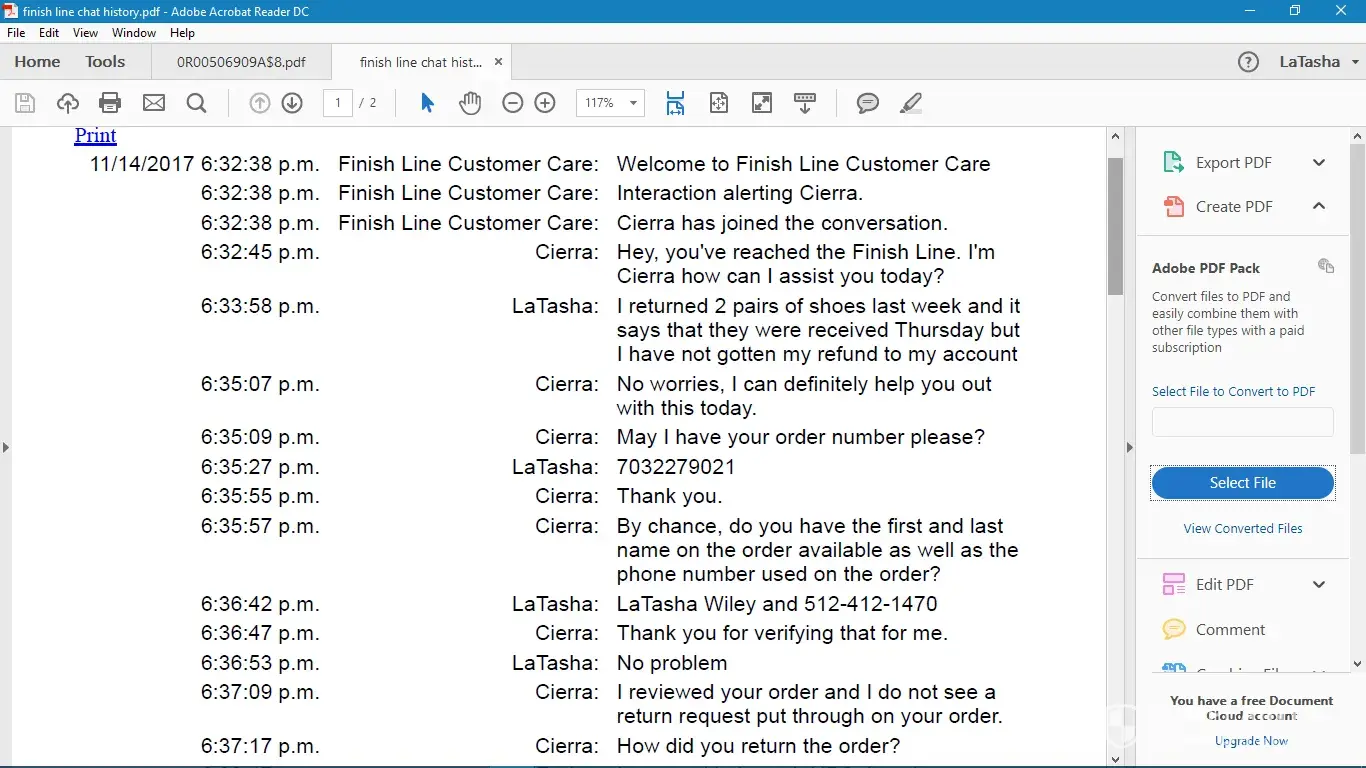Viewport: 1366px width, 768px height.
Task: Click the tools pane vertical scrollbar thumb
Action: [x=1357, y=298]
